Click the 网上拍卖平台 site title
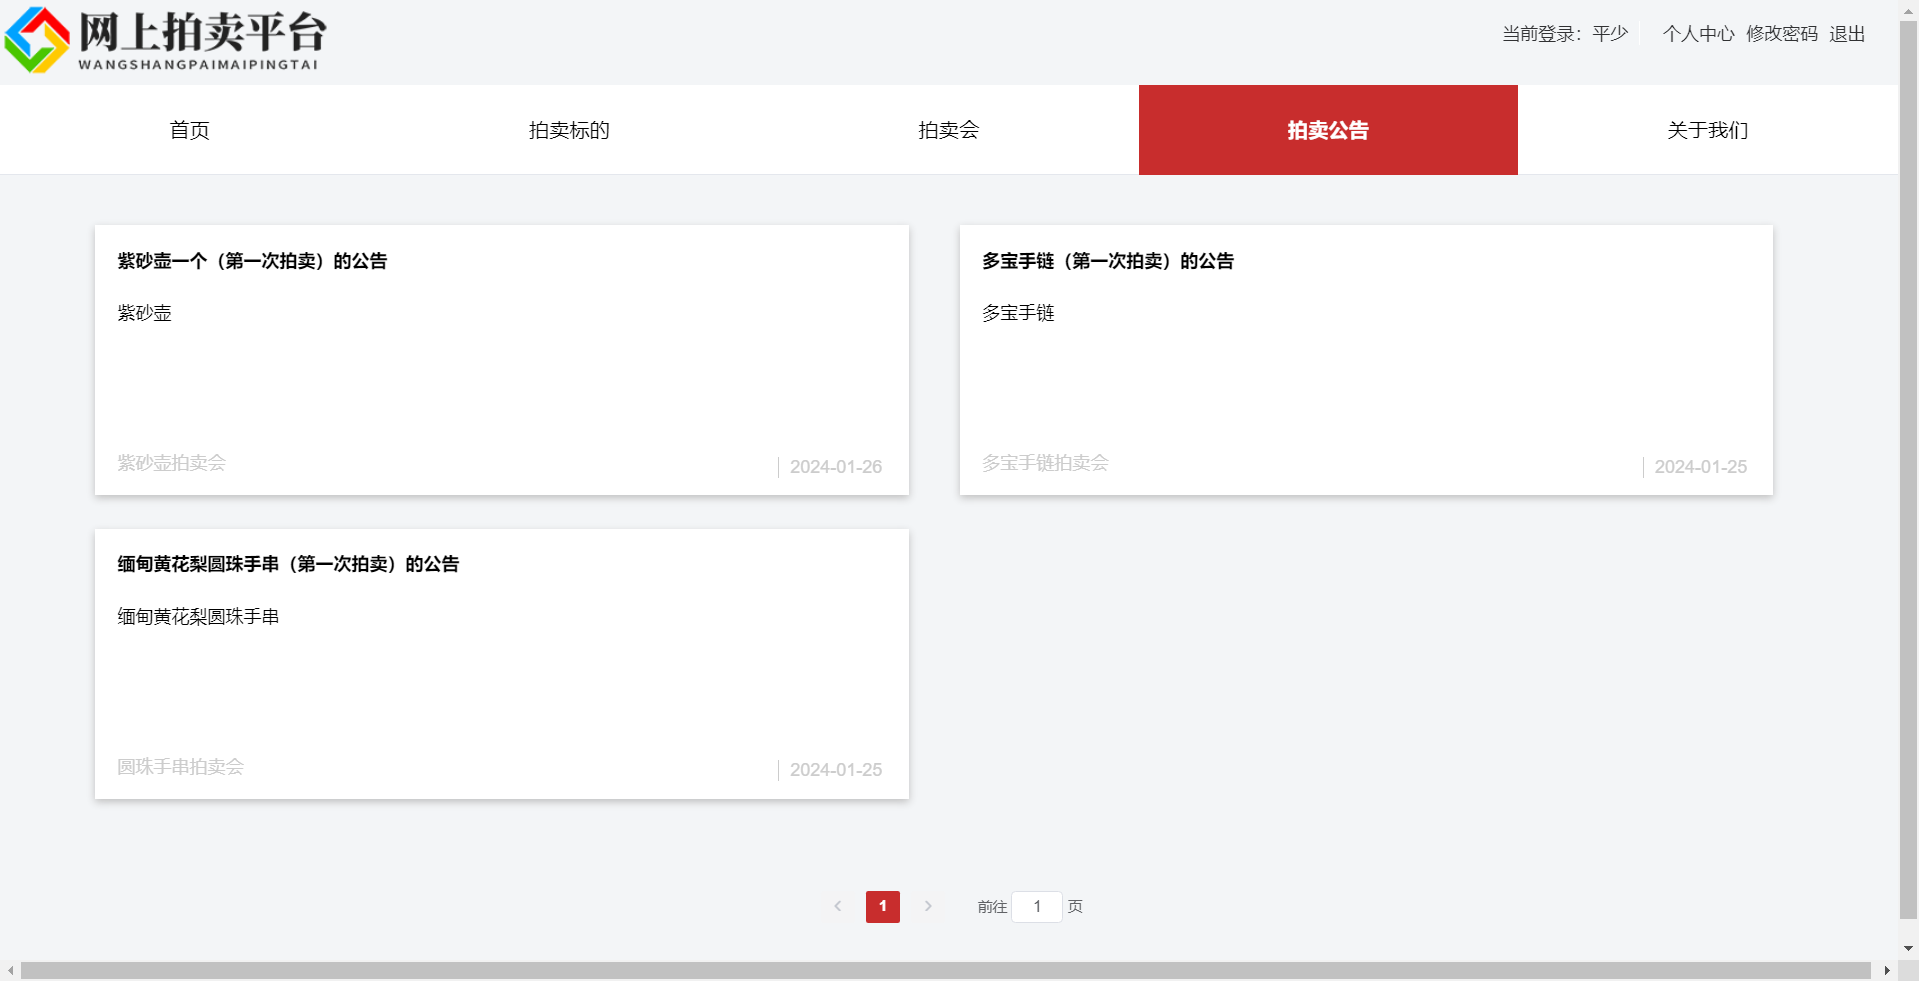This screenshot has width=1919, height=981. 203,32
